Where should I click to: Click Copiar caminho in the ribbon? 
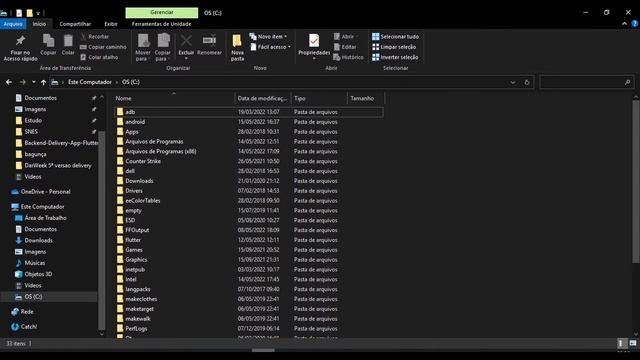coord(103,47)
